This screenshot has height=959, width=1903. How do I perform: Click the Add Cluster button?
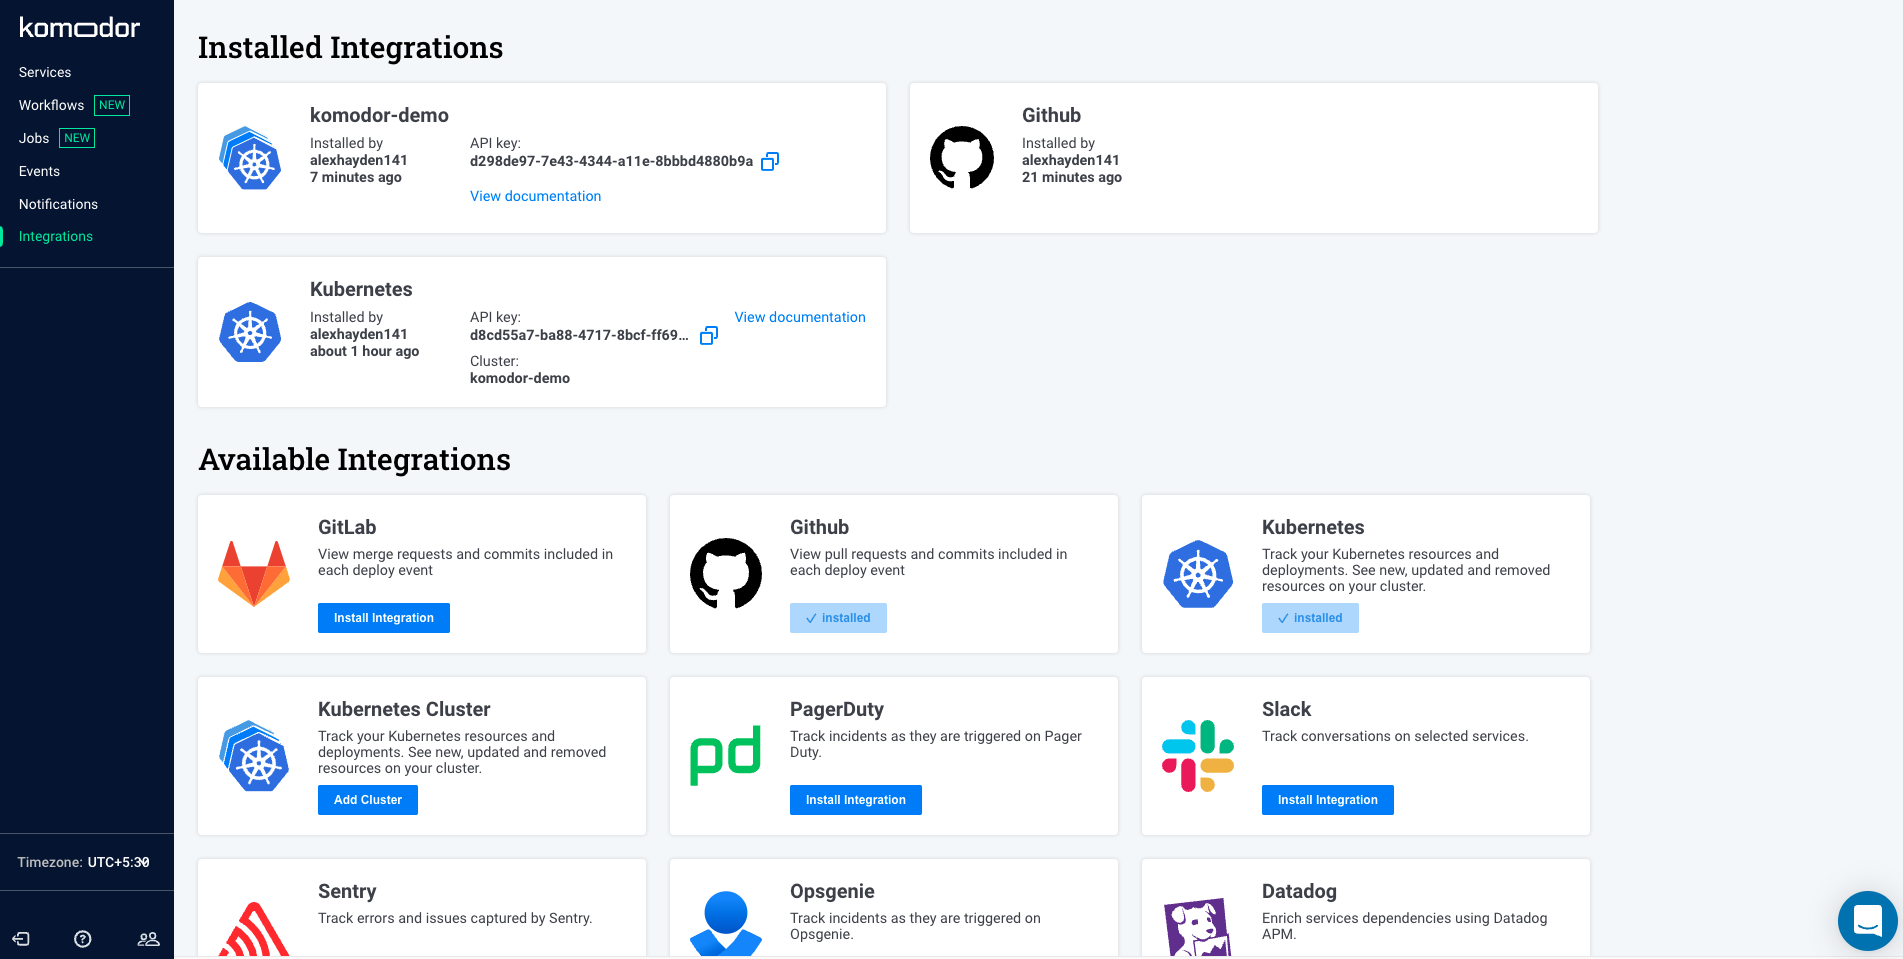pos(368,800)
